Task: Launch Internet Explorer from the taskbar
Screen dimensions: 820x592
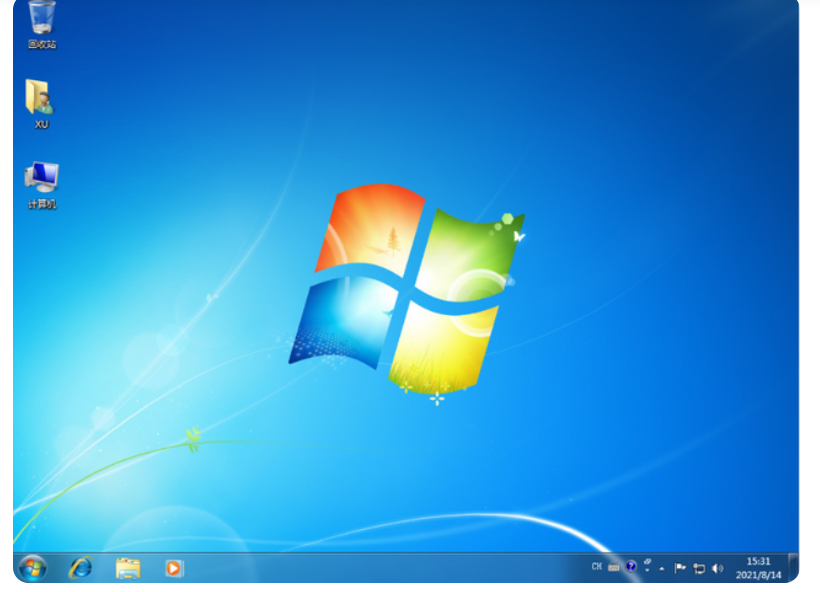Action: point(80,567)
